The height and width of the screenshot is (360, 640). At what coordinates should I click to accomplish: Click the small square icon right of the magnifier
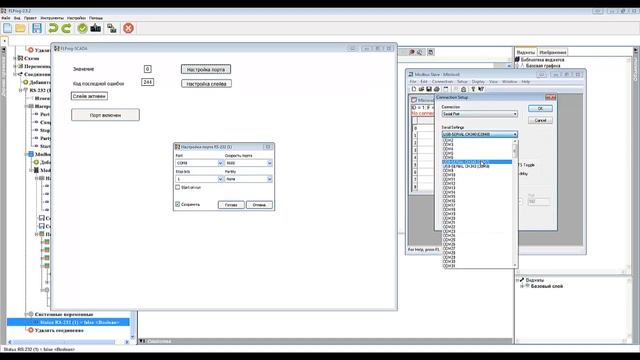click(x=431, y=52)
